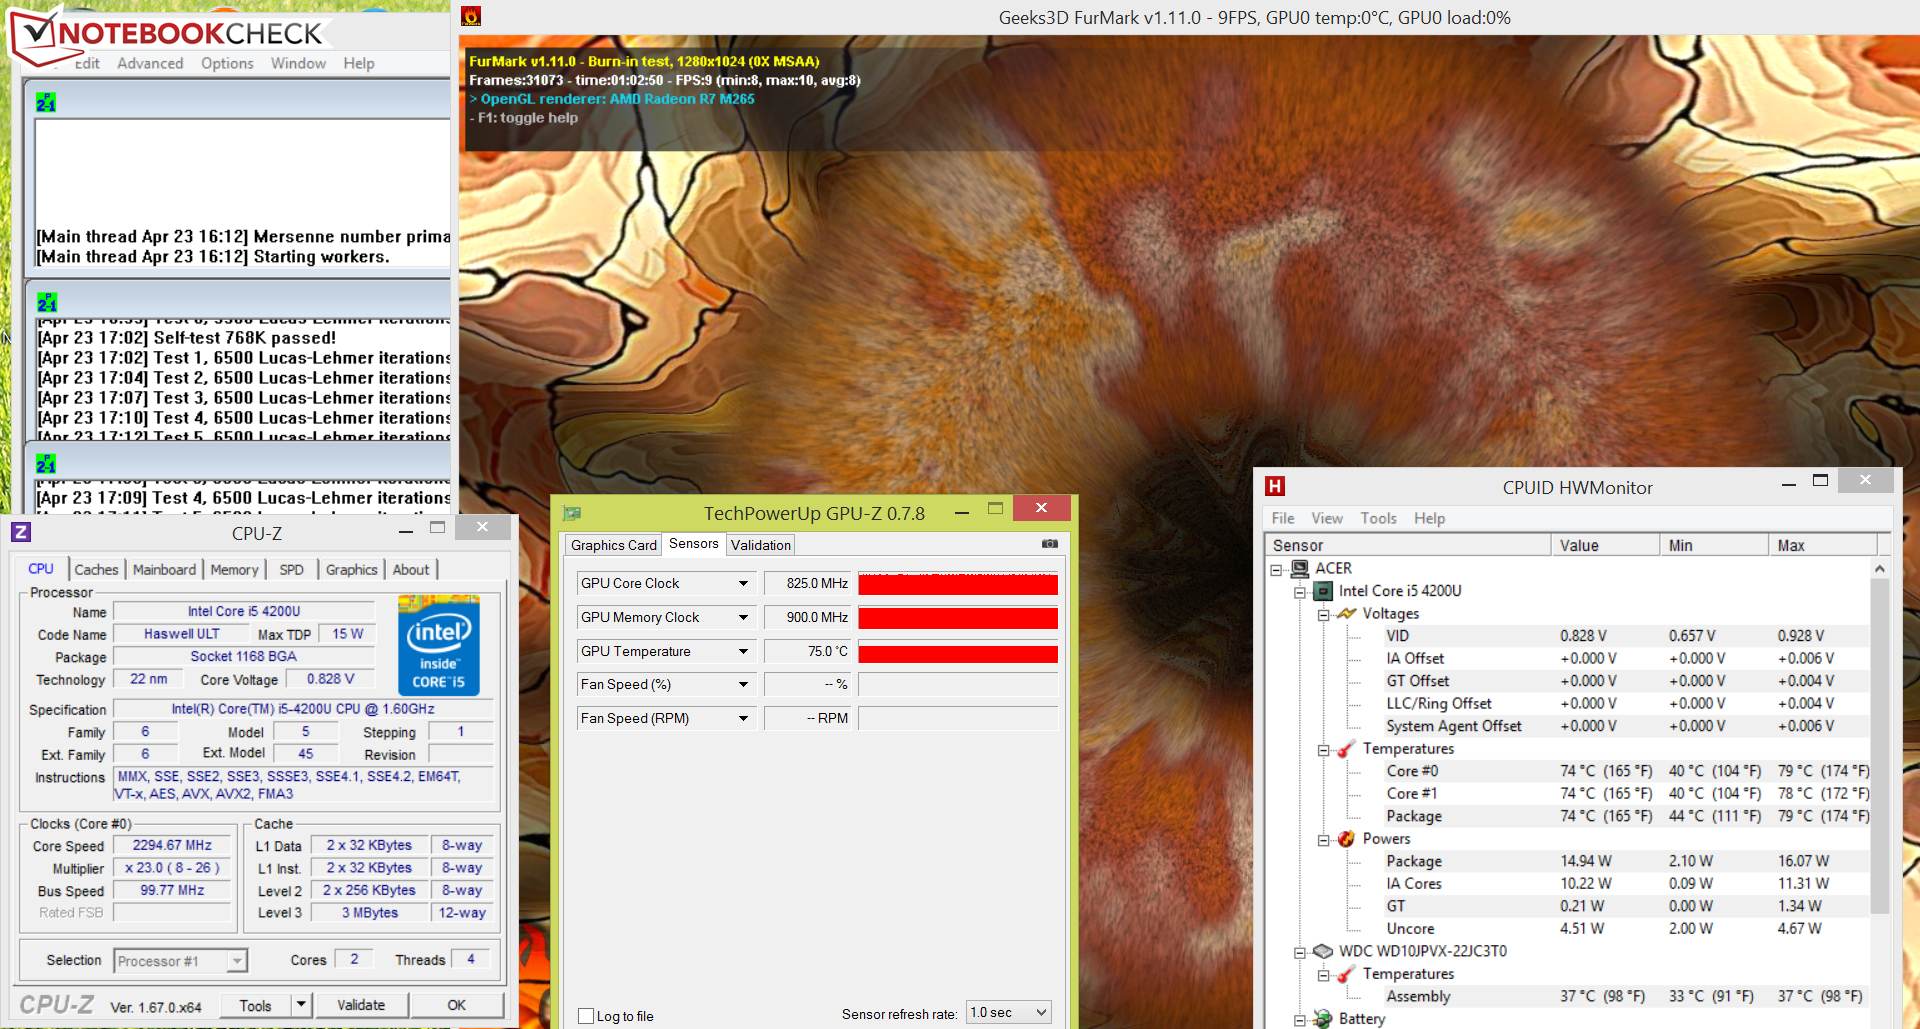The image size is (1920, 1029).
Task: Open the GPU Temperature sensor dropdown
Action: (743, 651)
